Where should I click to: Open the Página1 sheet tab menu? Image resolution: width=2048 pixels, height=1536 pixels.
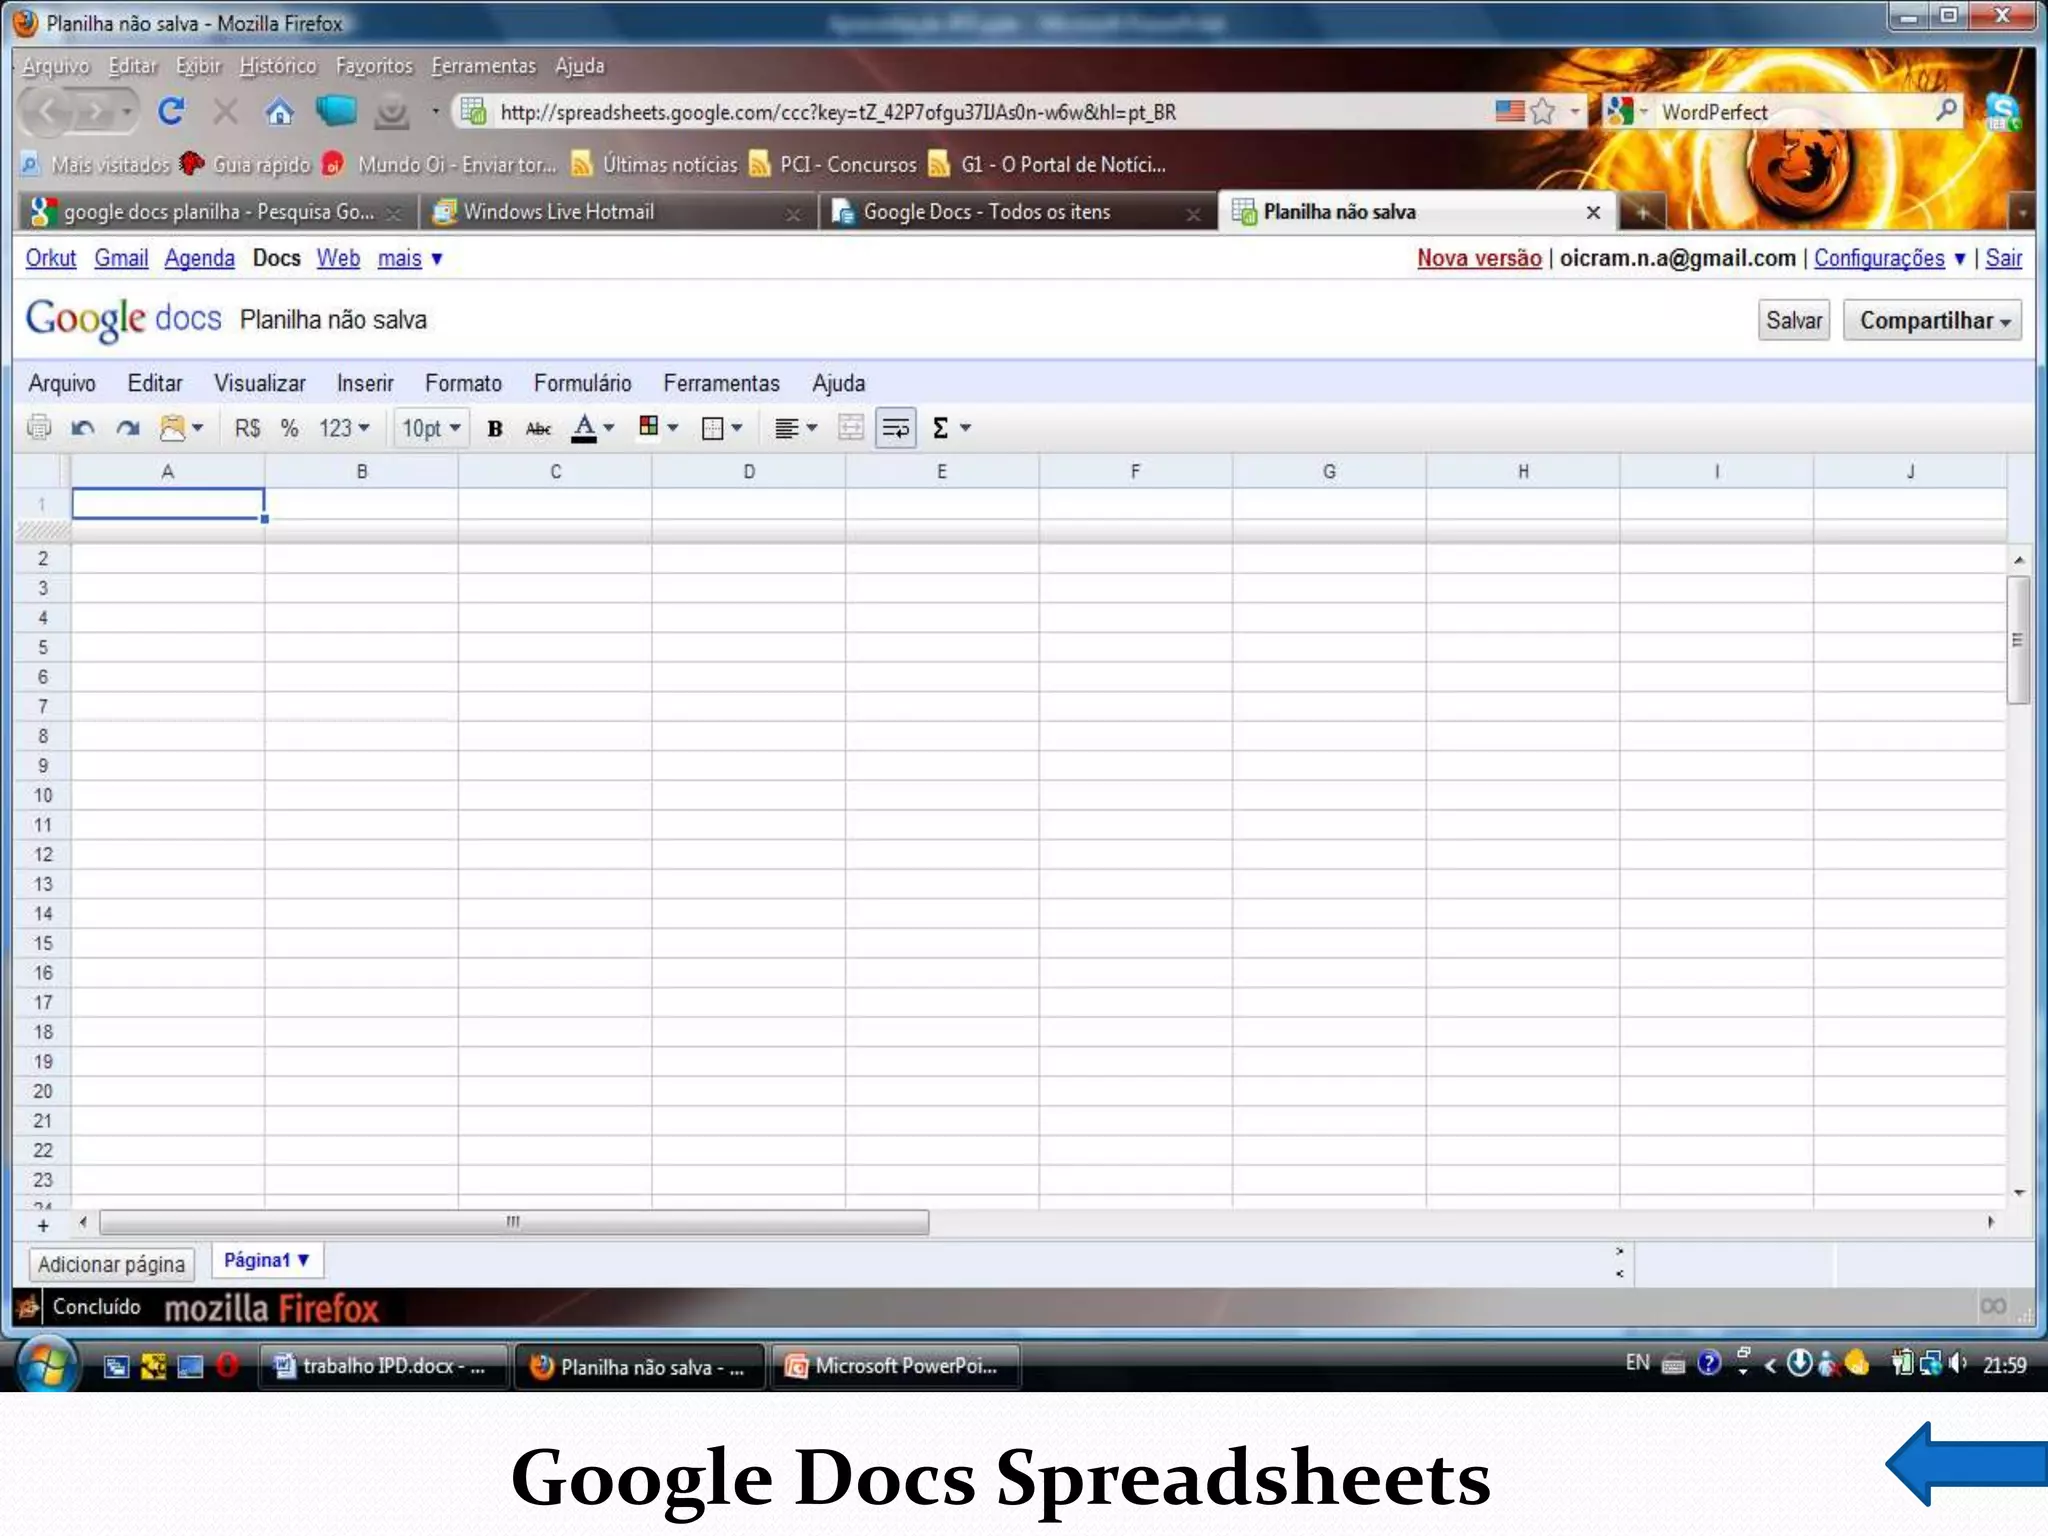pos(266,1260)
